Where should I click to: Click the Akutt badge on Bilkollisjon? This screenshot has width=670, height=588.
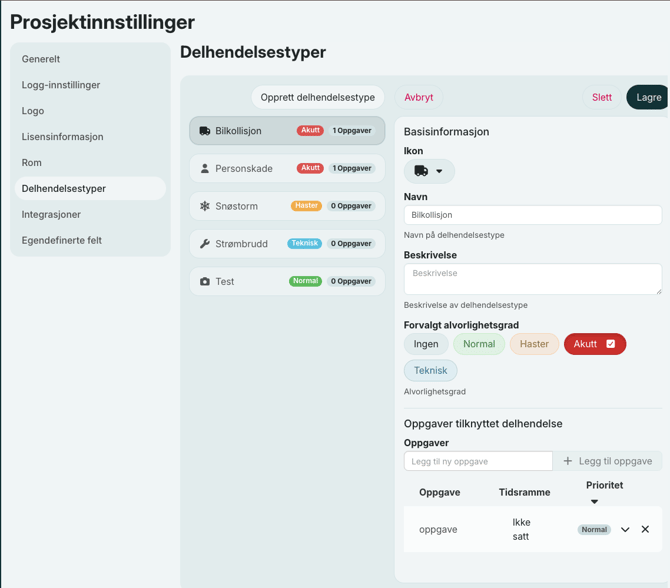click(310, 130)
